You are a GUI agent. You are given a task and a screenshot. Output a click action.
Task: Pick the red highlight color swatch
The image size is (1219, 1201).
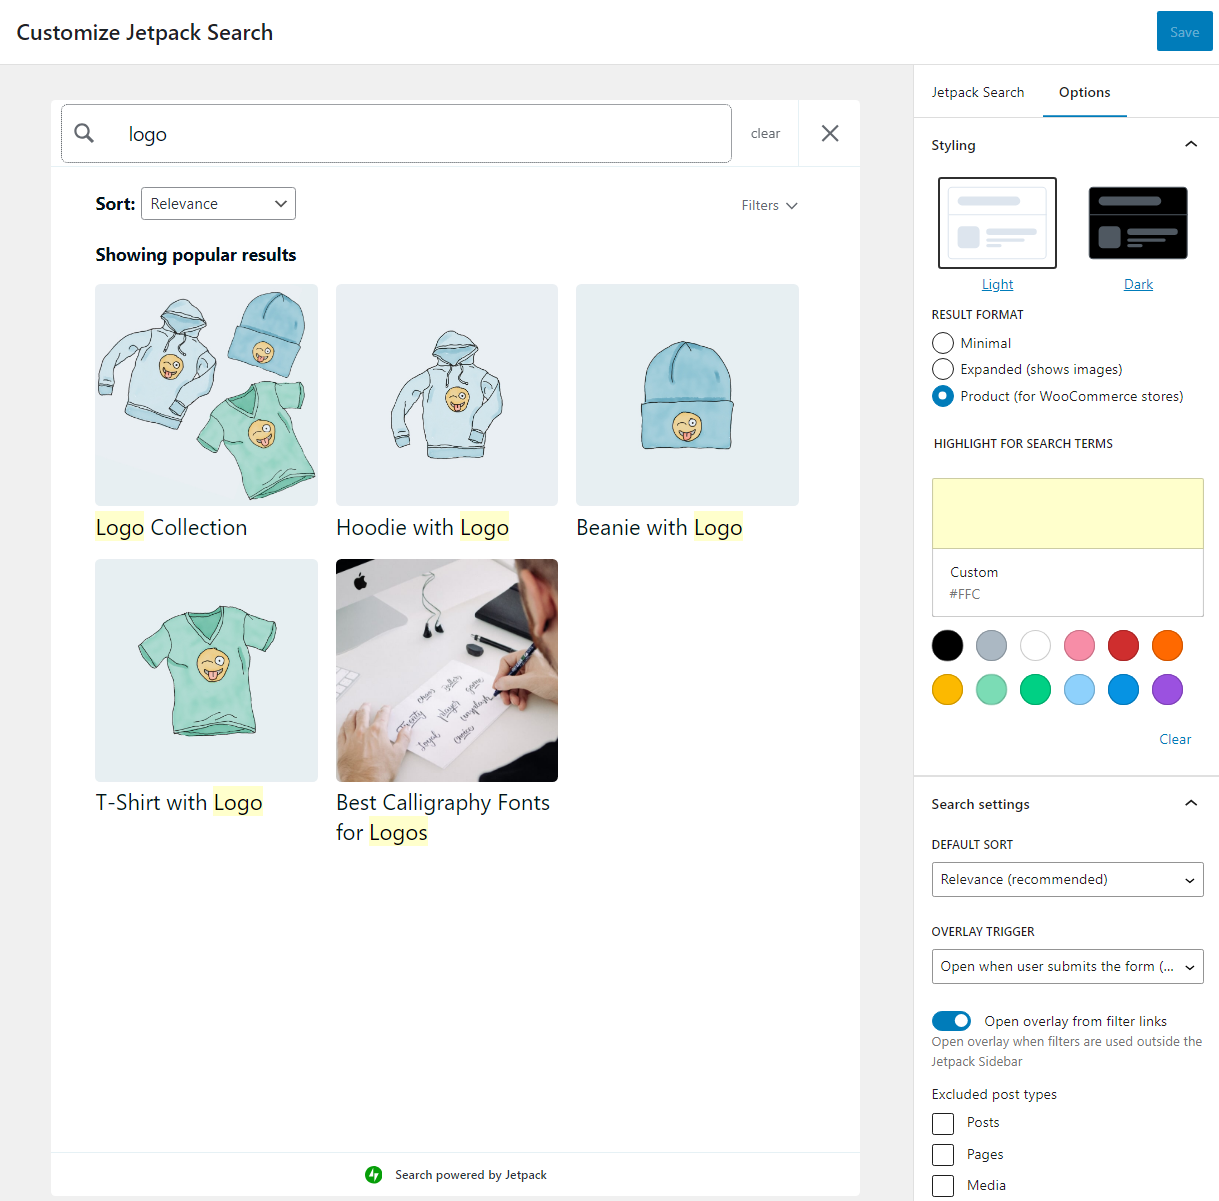click(1123, 646)
